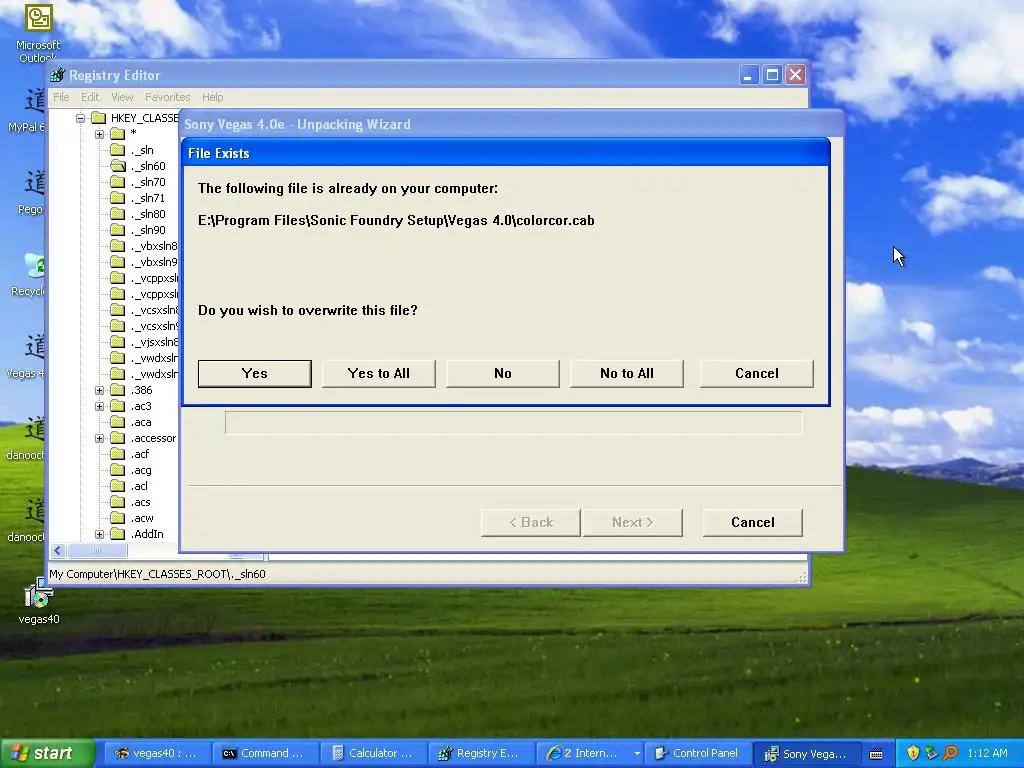The width and height of the screenshot is (1024, 768).
Task: Click the ._vbxsln9 tree entry
Action: point(153,262)
